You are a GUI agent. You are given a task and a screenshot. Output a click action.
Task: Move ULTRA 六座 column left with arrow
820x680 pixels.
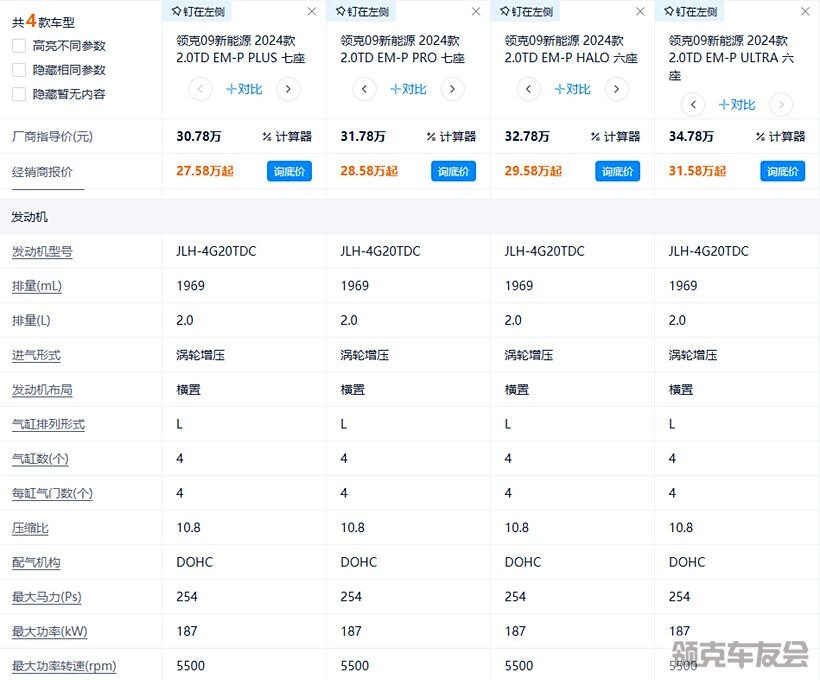point(693,105)
